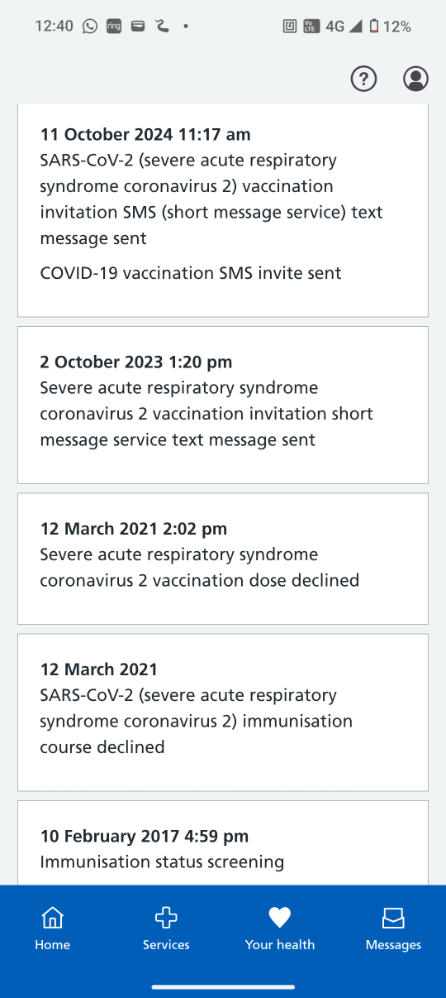The height and width of the screenshot is (998, 446).
Task: Tap the Messages envelope icon
Action: 393,918
